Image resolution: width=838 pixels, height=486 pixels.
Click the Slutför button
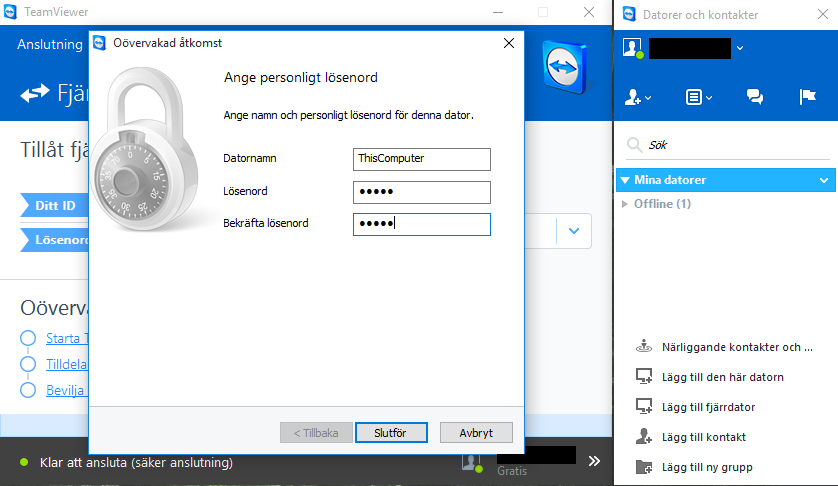391,433
